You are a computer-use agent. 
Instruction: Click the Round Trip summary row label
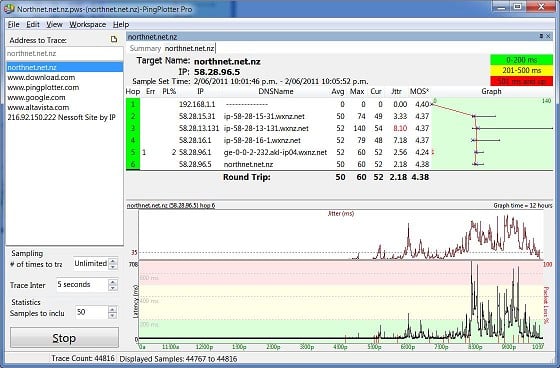[x=246, y=177]
